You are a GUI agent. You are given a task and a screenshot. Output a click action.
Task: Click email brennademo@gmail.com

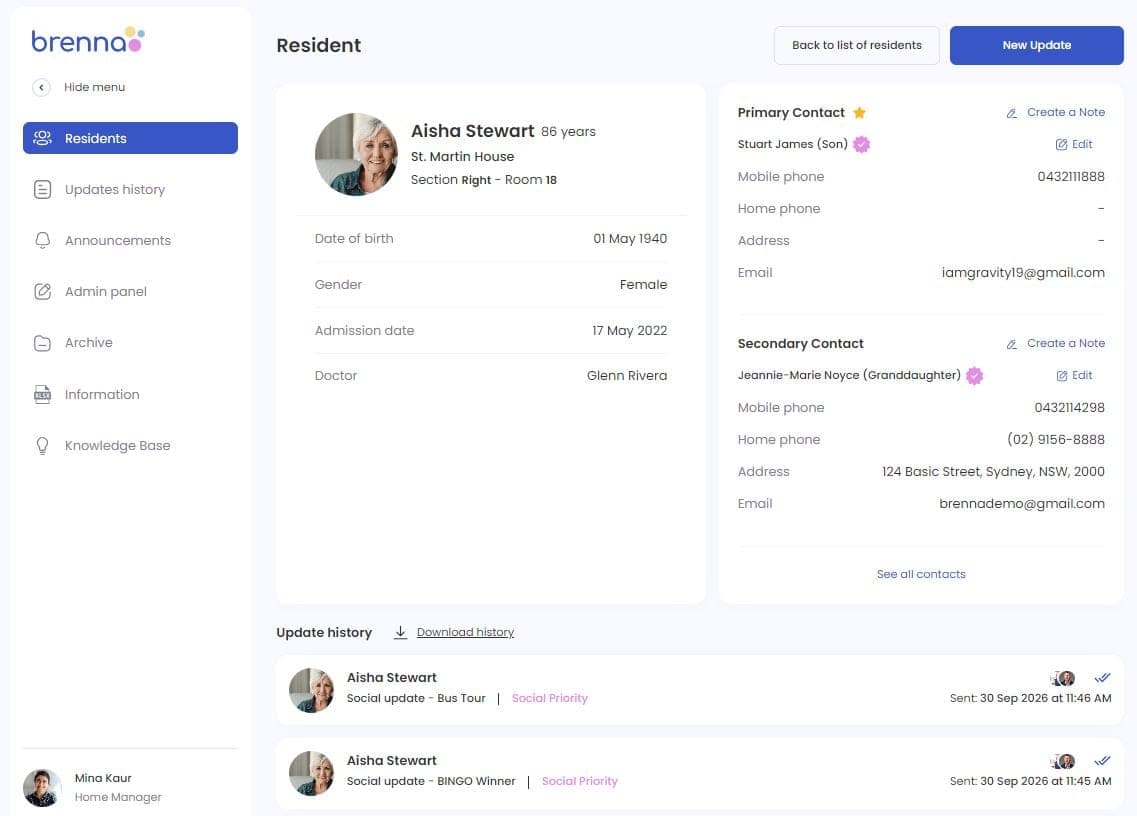[x=1022, y=504]
